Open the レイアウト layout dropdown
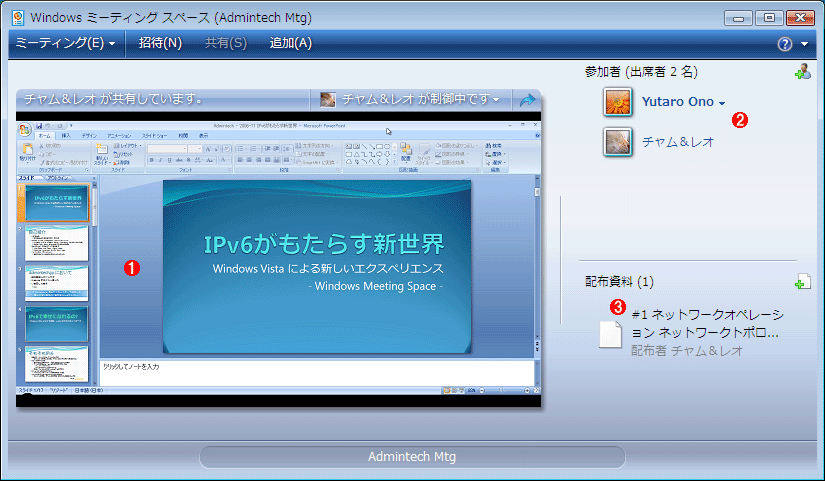The height and width of the screenshot is (481, 825). (127, 146)
